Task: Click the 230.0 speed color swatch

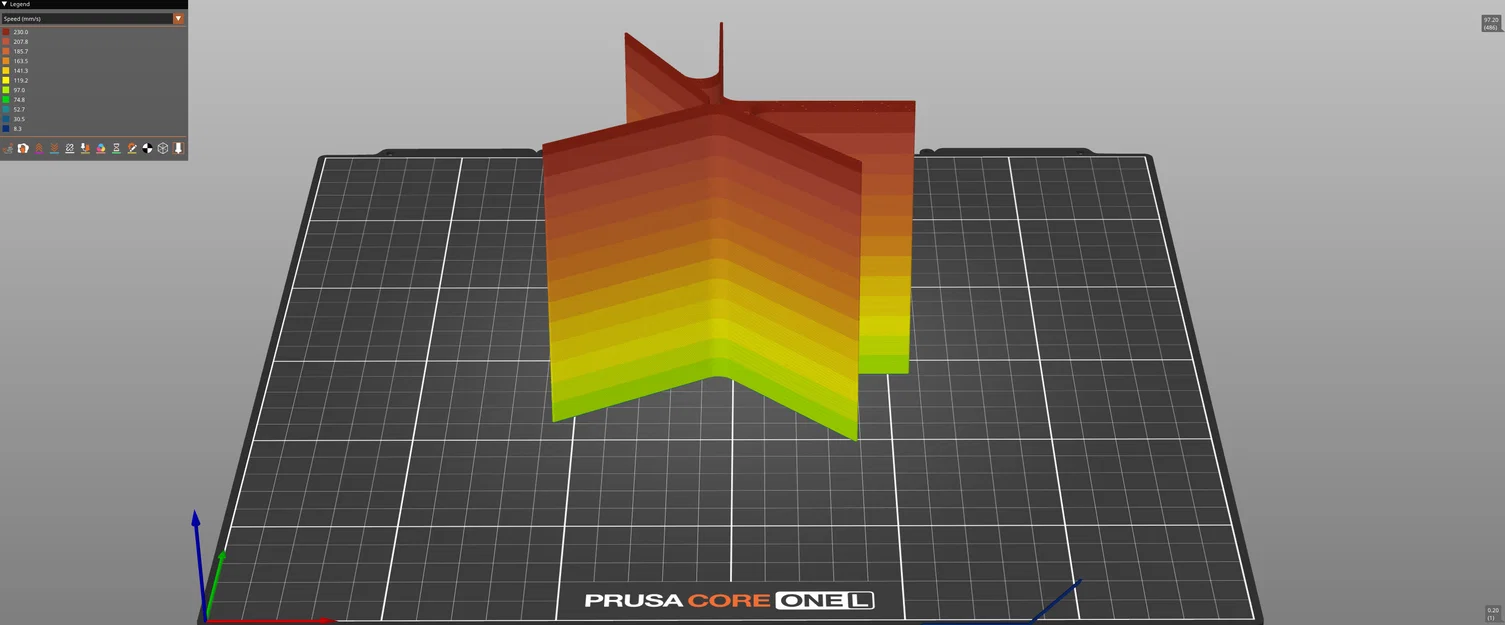Action: (x=6, y=32)
